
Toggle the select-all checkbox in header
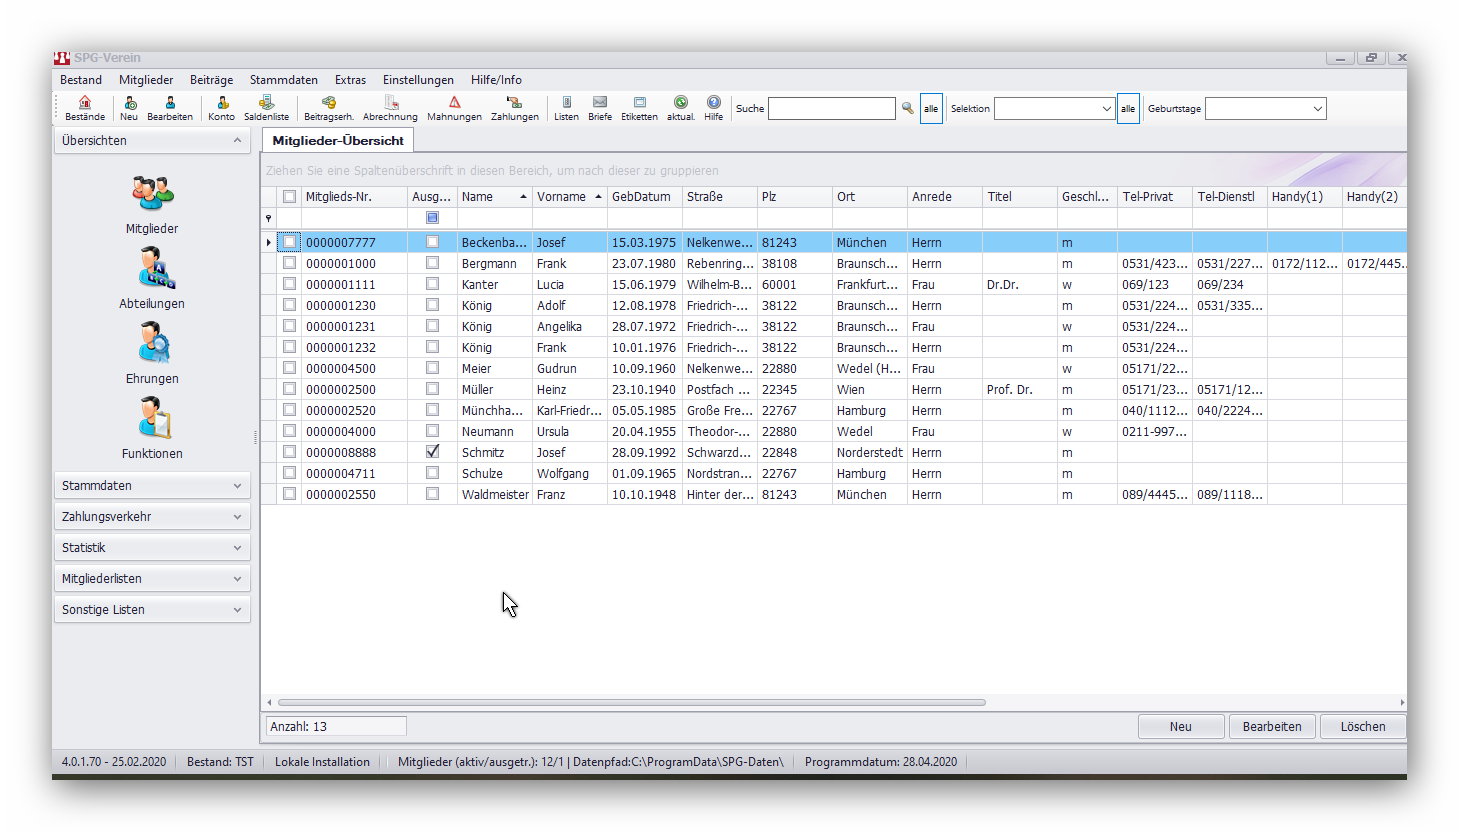[289, 197]
